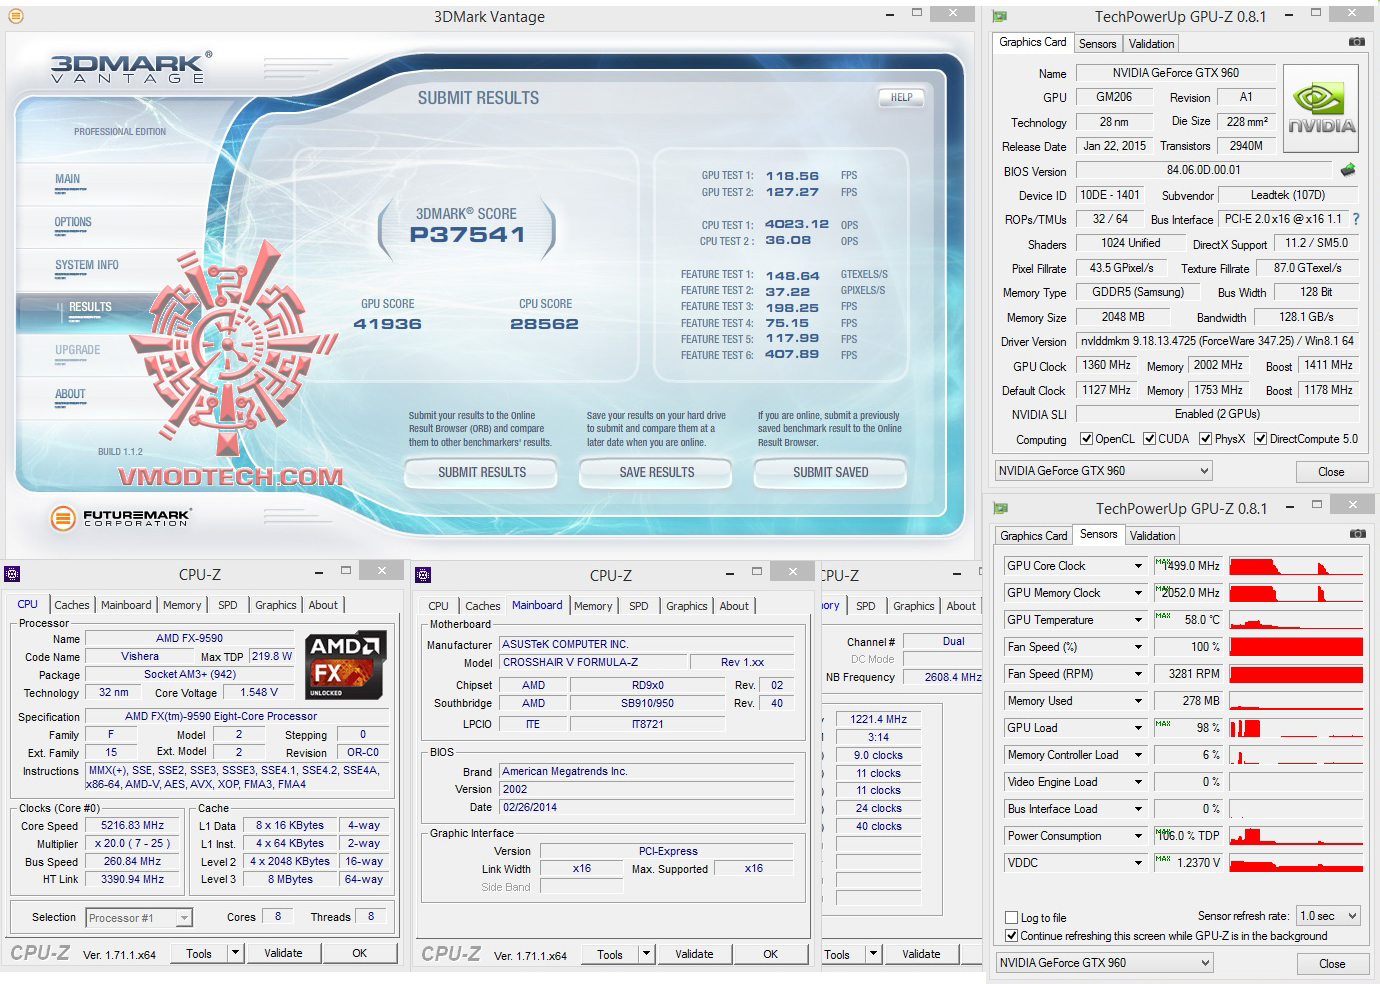Open the Fan Speed (%) sensor dropdown
Screen dimensions: 1380x984
[x=1138, y=647]
